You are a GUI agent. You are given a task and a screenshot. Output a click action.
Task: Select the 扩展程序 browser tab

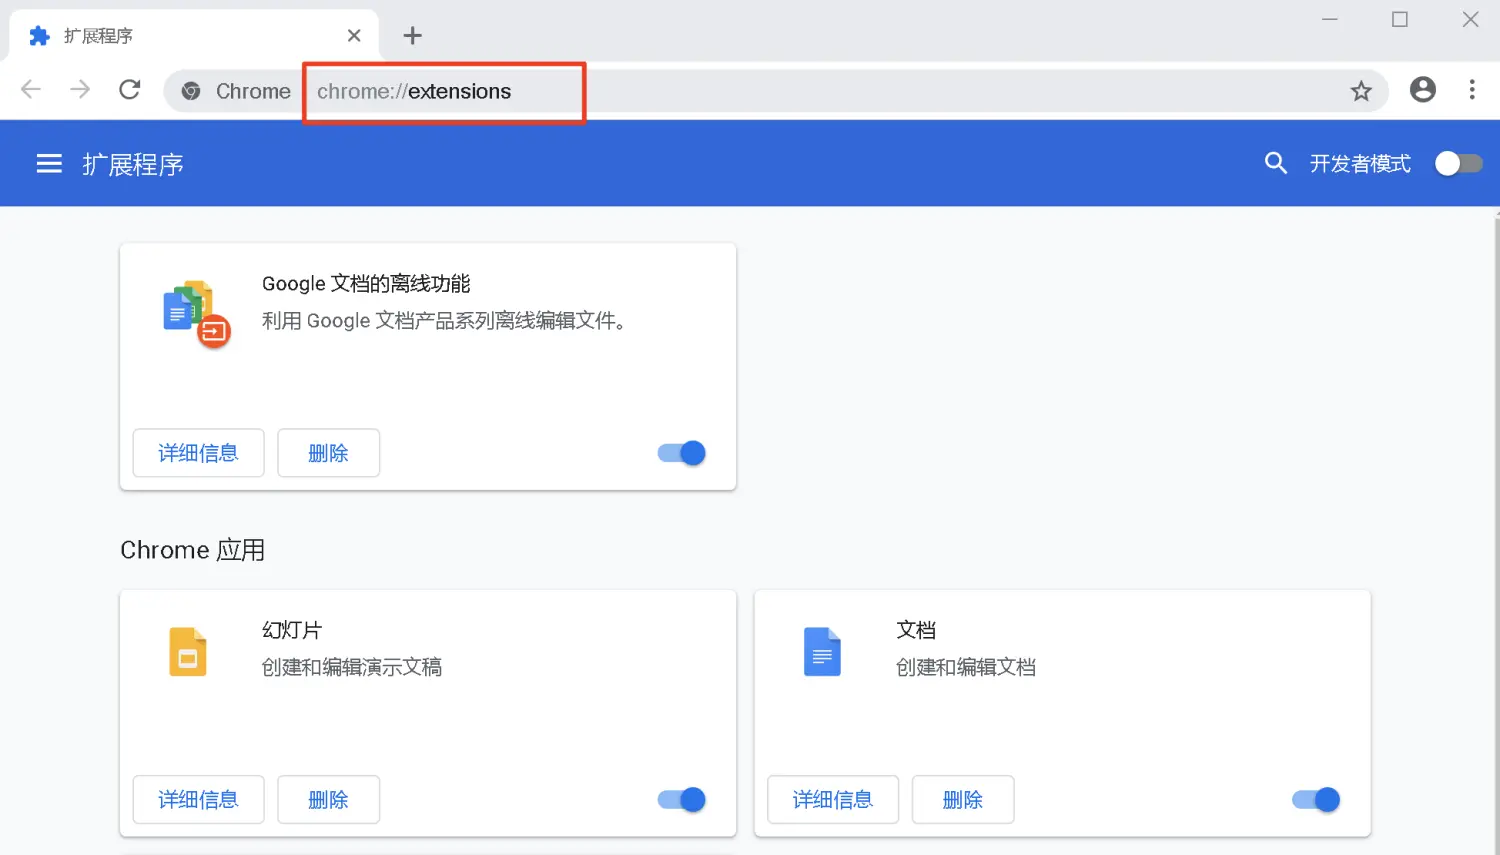[x=194, y=36]
